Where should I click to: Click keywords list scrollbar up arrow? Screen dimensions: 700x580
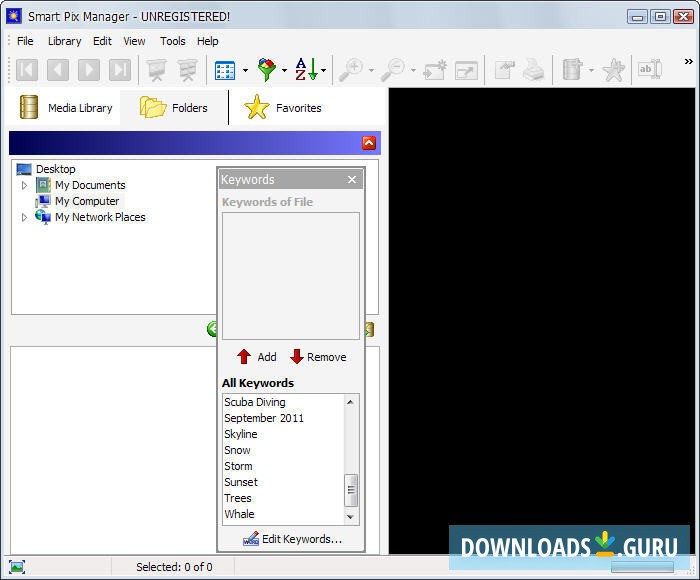click(350, 402)
